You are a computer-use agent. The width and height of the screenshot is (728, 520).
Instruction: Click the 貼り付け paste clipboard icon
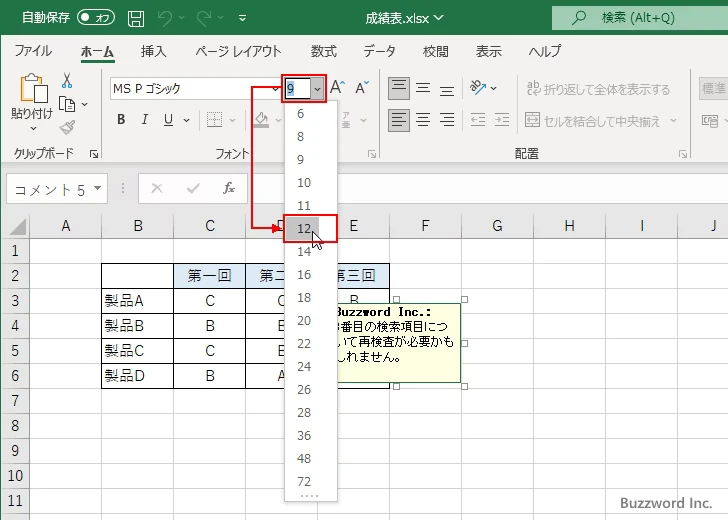(33, 88)
